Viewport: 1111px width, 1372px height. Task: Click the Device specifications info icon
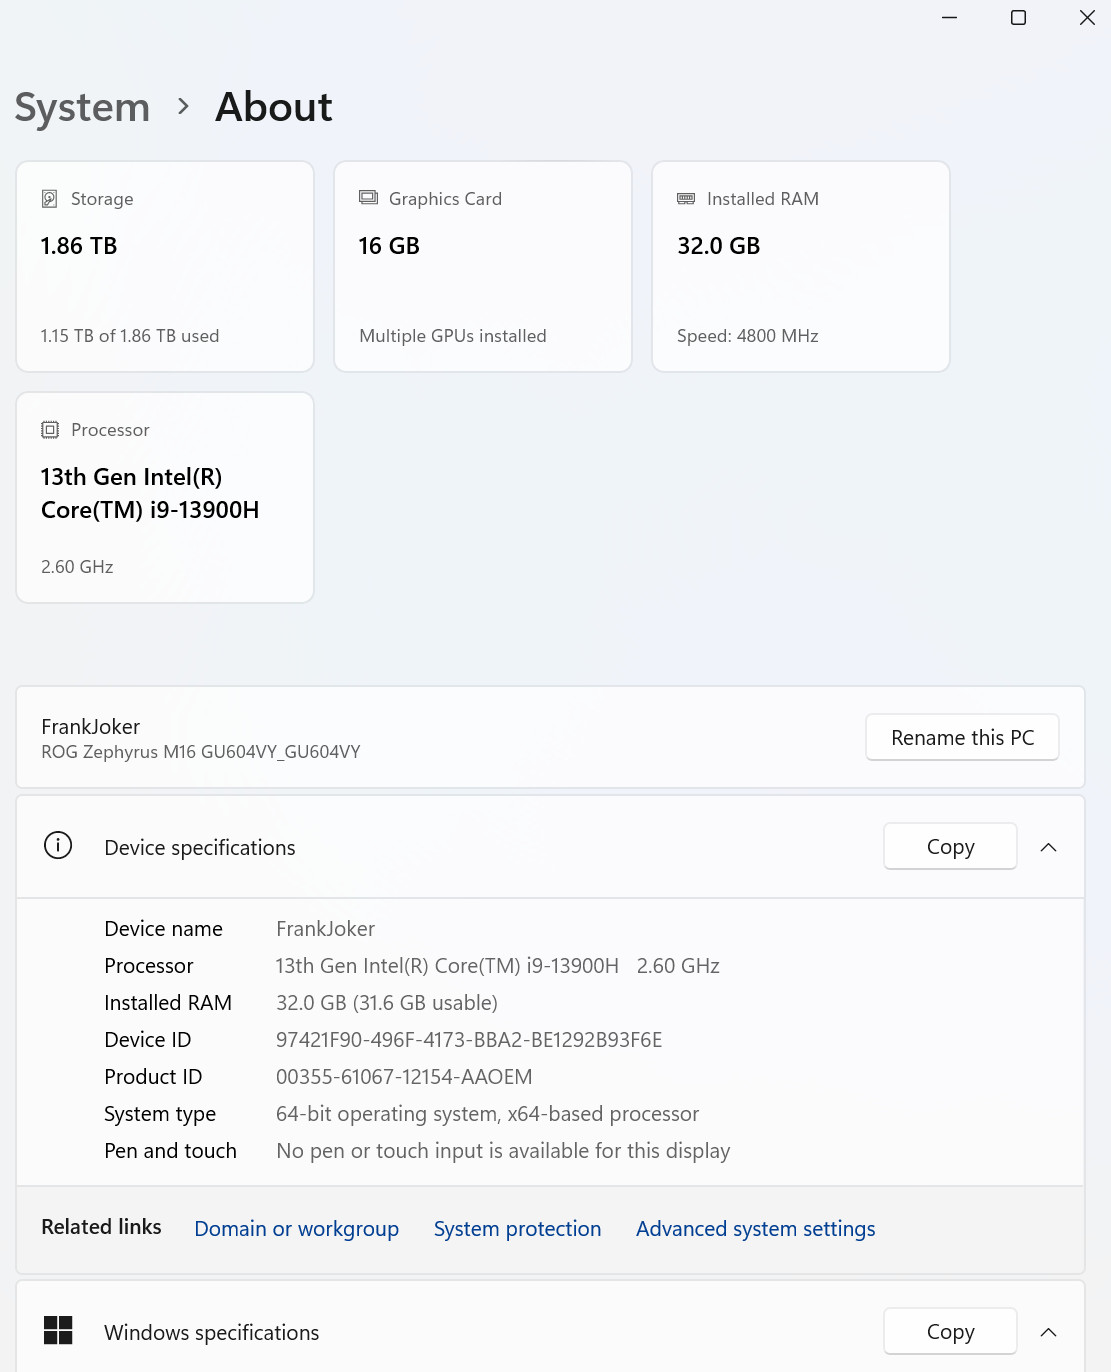coord(58,846)
